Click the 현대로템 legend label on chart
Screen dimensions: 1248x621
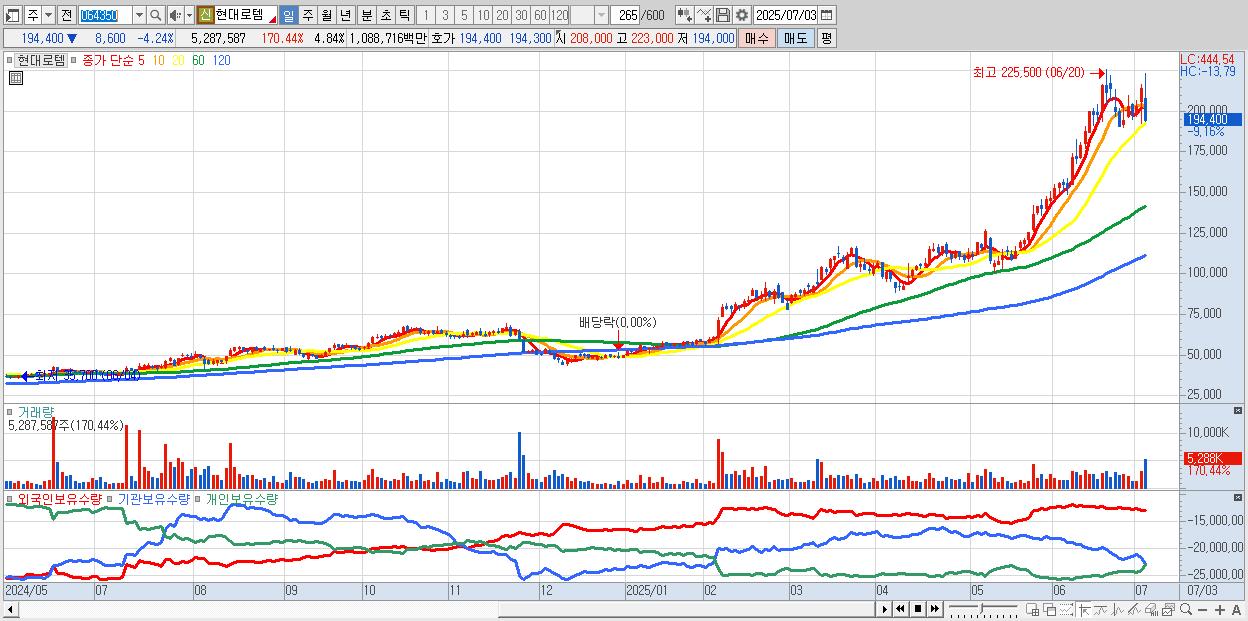point(42,60)
